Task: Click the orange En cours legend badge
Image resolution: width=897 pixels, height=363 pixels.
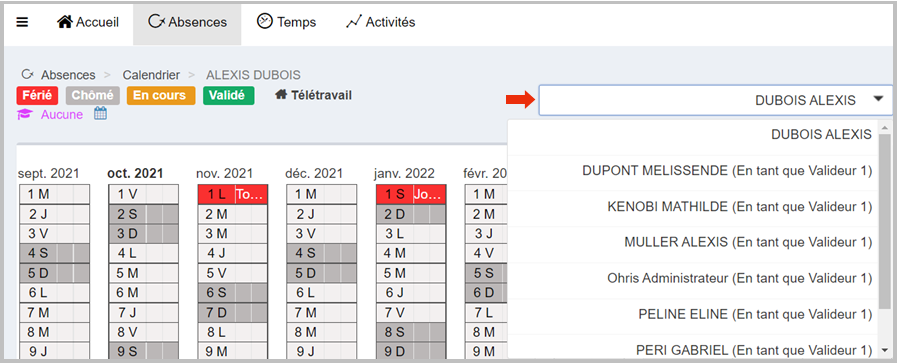Action: (161, 95)
